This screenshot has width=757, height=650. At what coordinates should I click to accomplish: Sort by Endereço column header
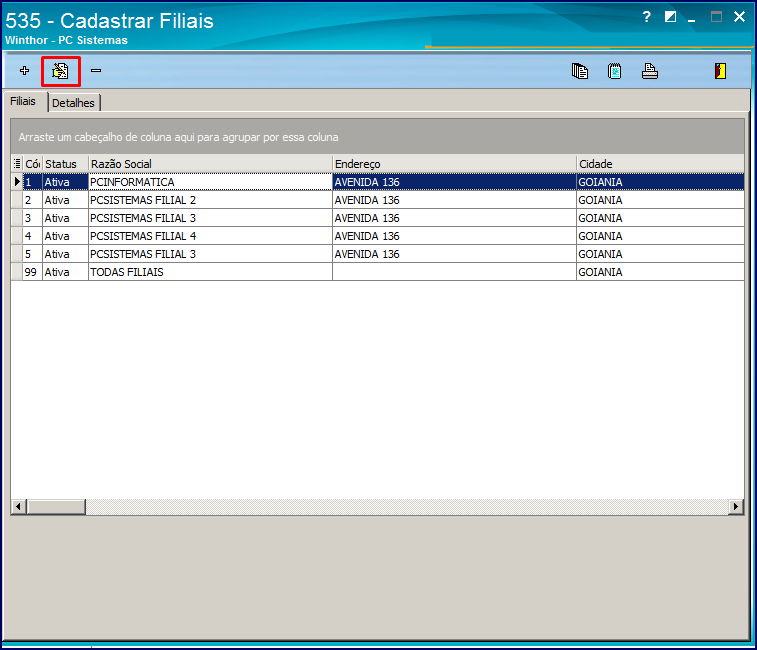point(454,164)
